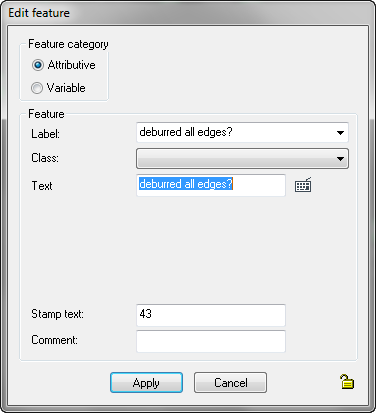Click the yellow padlock icon
The image size is (376, 413).
click(x=347, y=382)
